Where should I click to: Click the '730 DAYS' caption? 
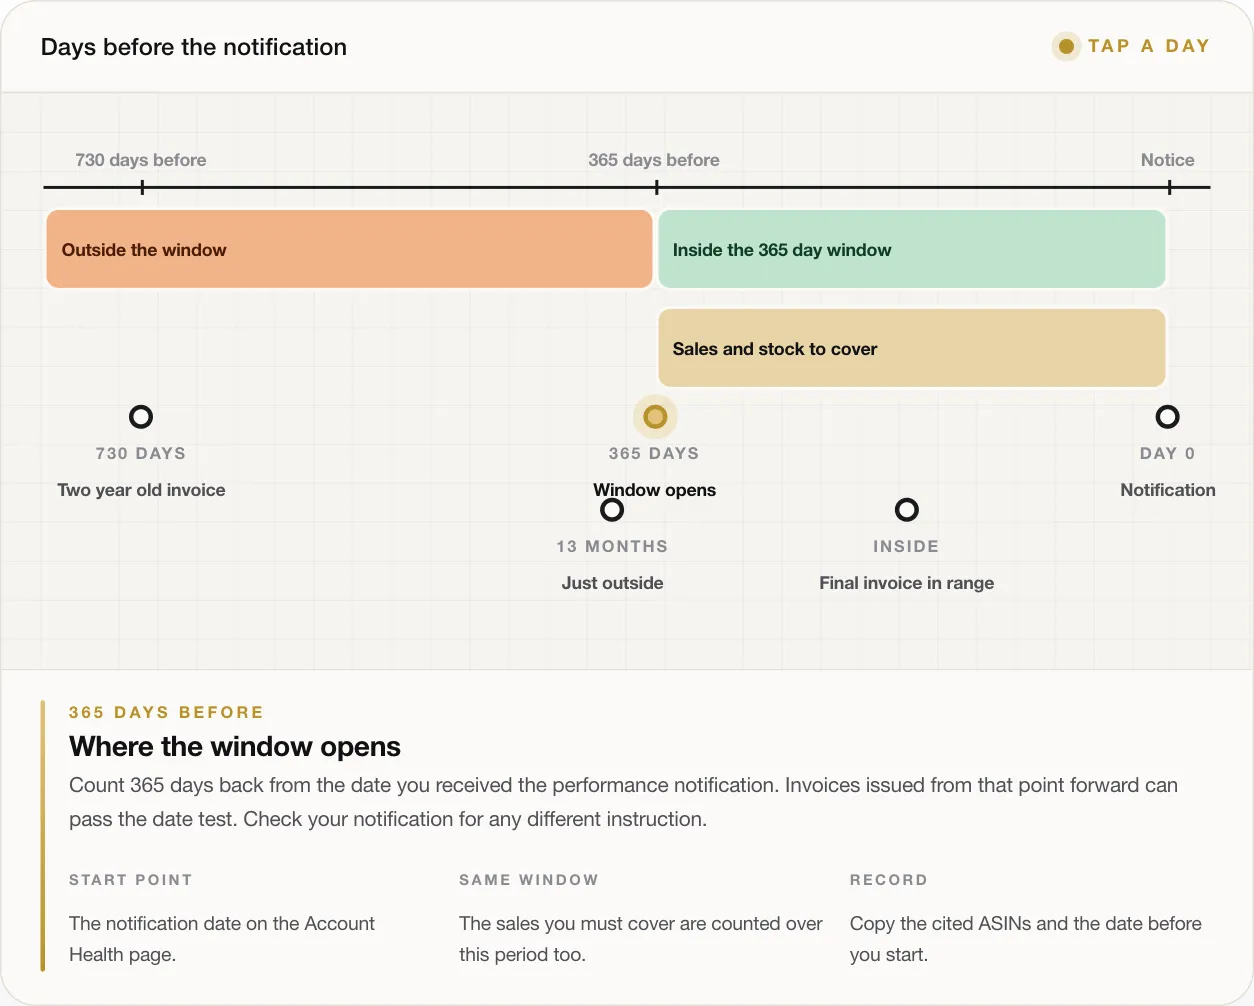[141, 453]
